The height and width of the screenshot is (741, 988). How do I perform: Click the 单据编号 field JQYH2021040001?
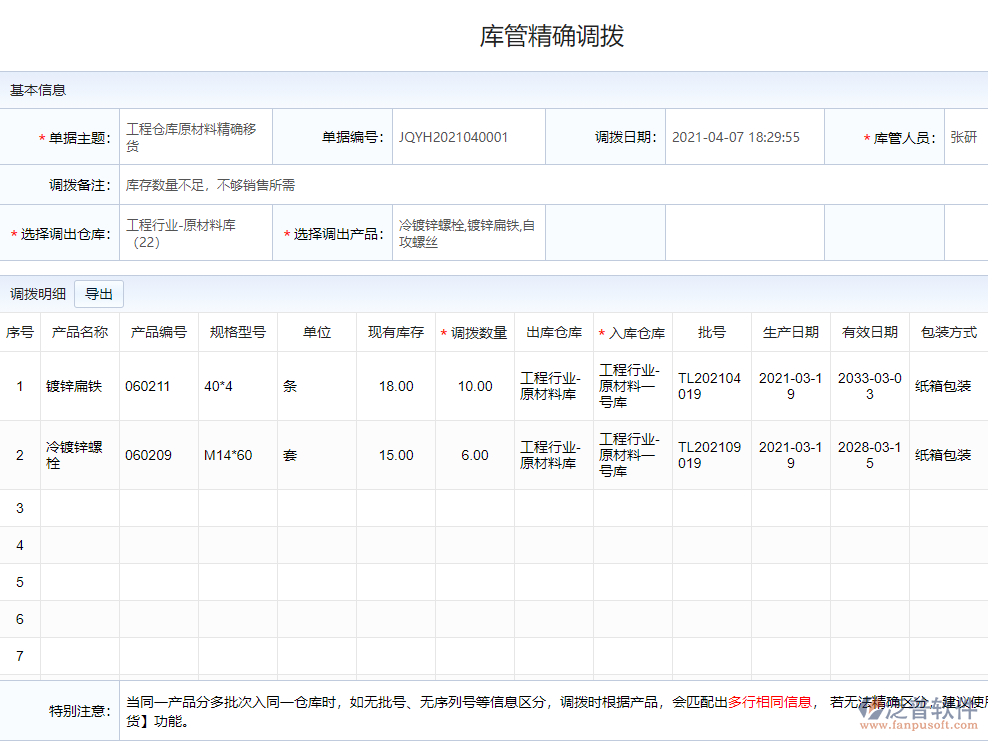pyautogui.click(x=468, y=138)
